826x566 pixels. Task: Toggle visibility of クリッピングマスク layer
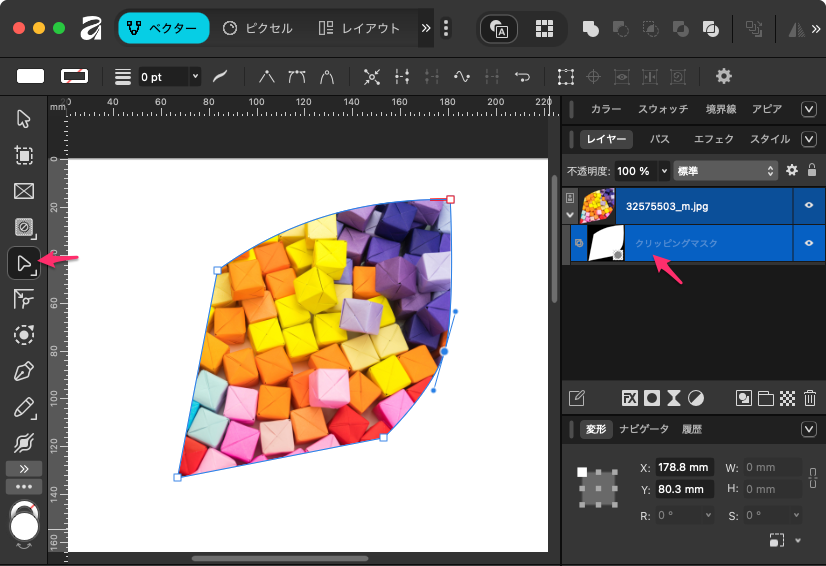(x=809, y=243)
